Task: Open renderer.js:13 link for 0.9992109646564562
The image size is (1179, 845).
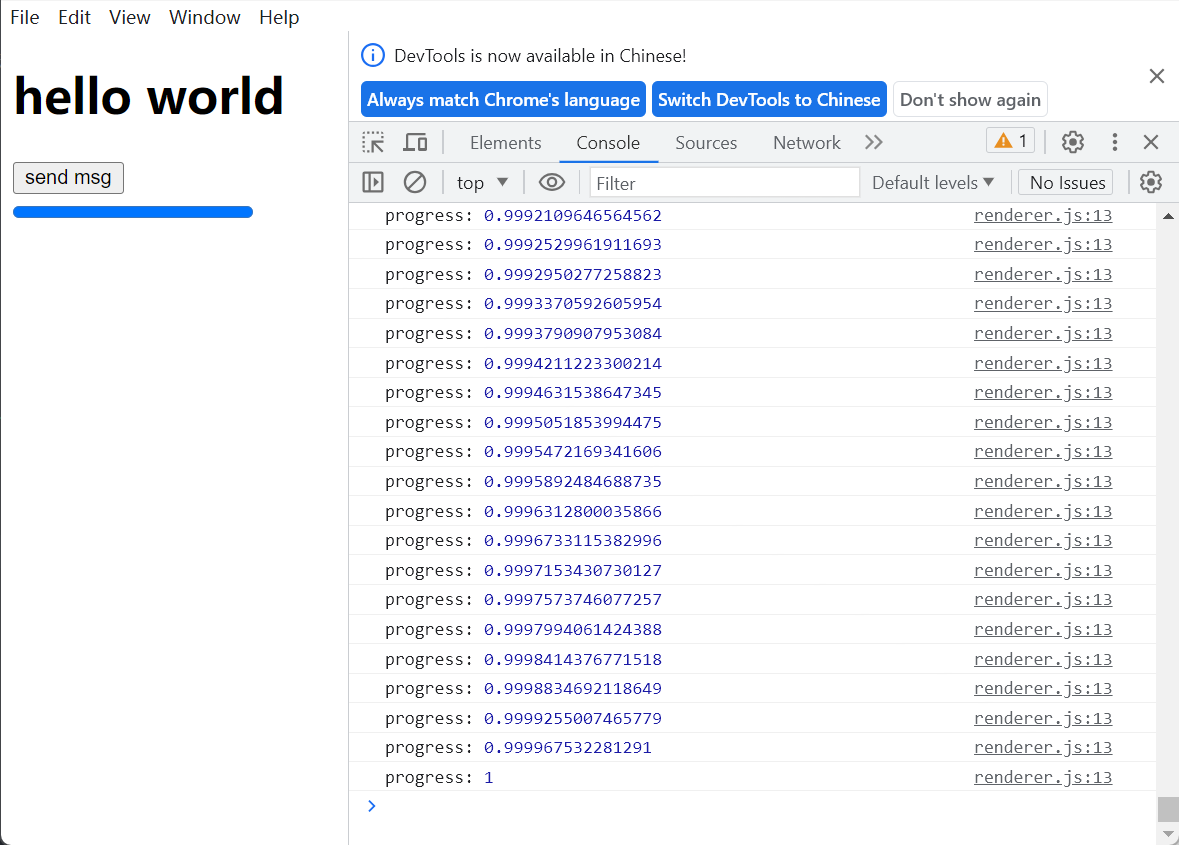Action: point(1043,215)
